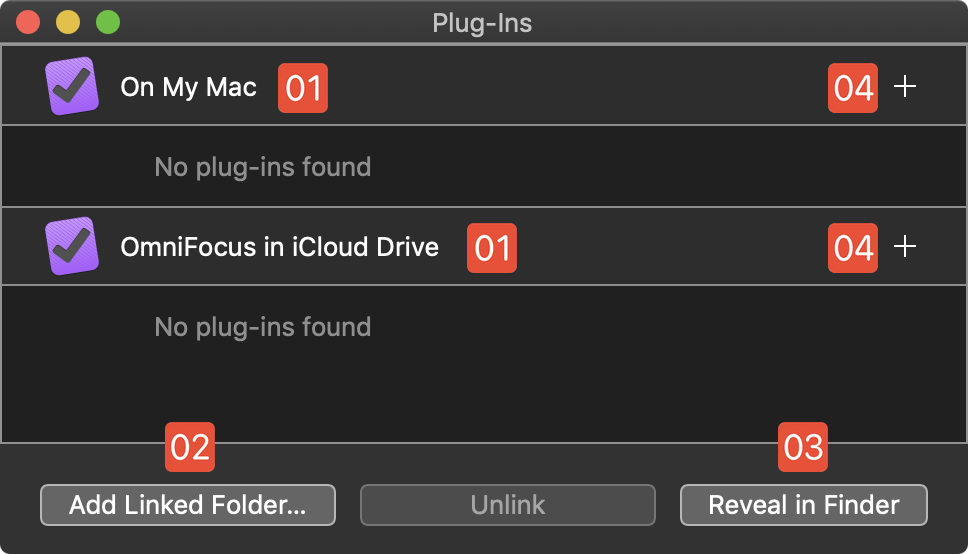Click the 01 badge next to On My Mac
This screenshot has width=968, height=554.
tap(303, 88)
